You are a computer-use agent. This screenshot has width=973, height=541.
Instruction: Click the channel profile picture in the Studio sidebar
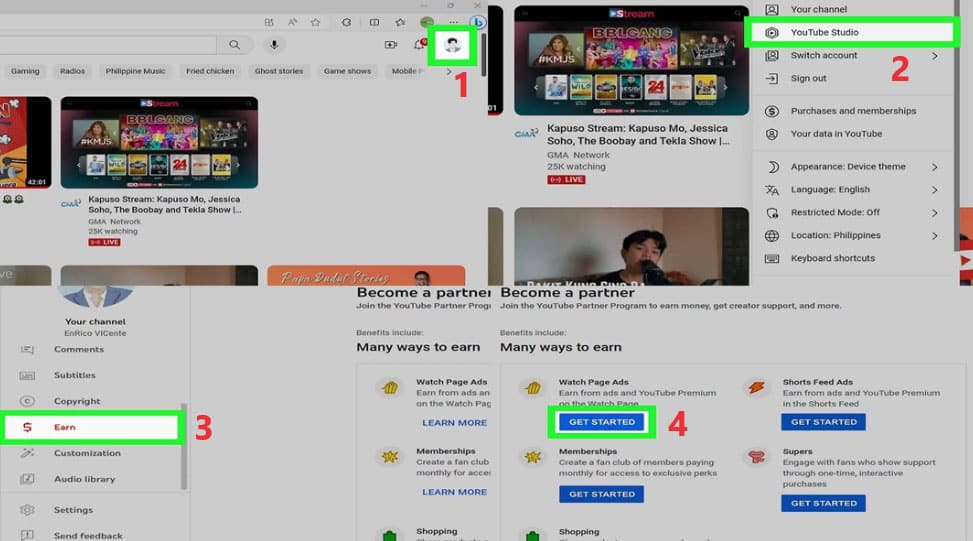[x=95, y=297]
